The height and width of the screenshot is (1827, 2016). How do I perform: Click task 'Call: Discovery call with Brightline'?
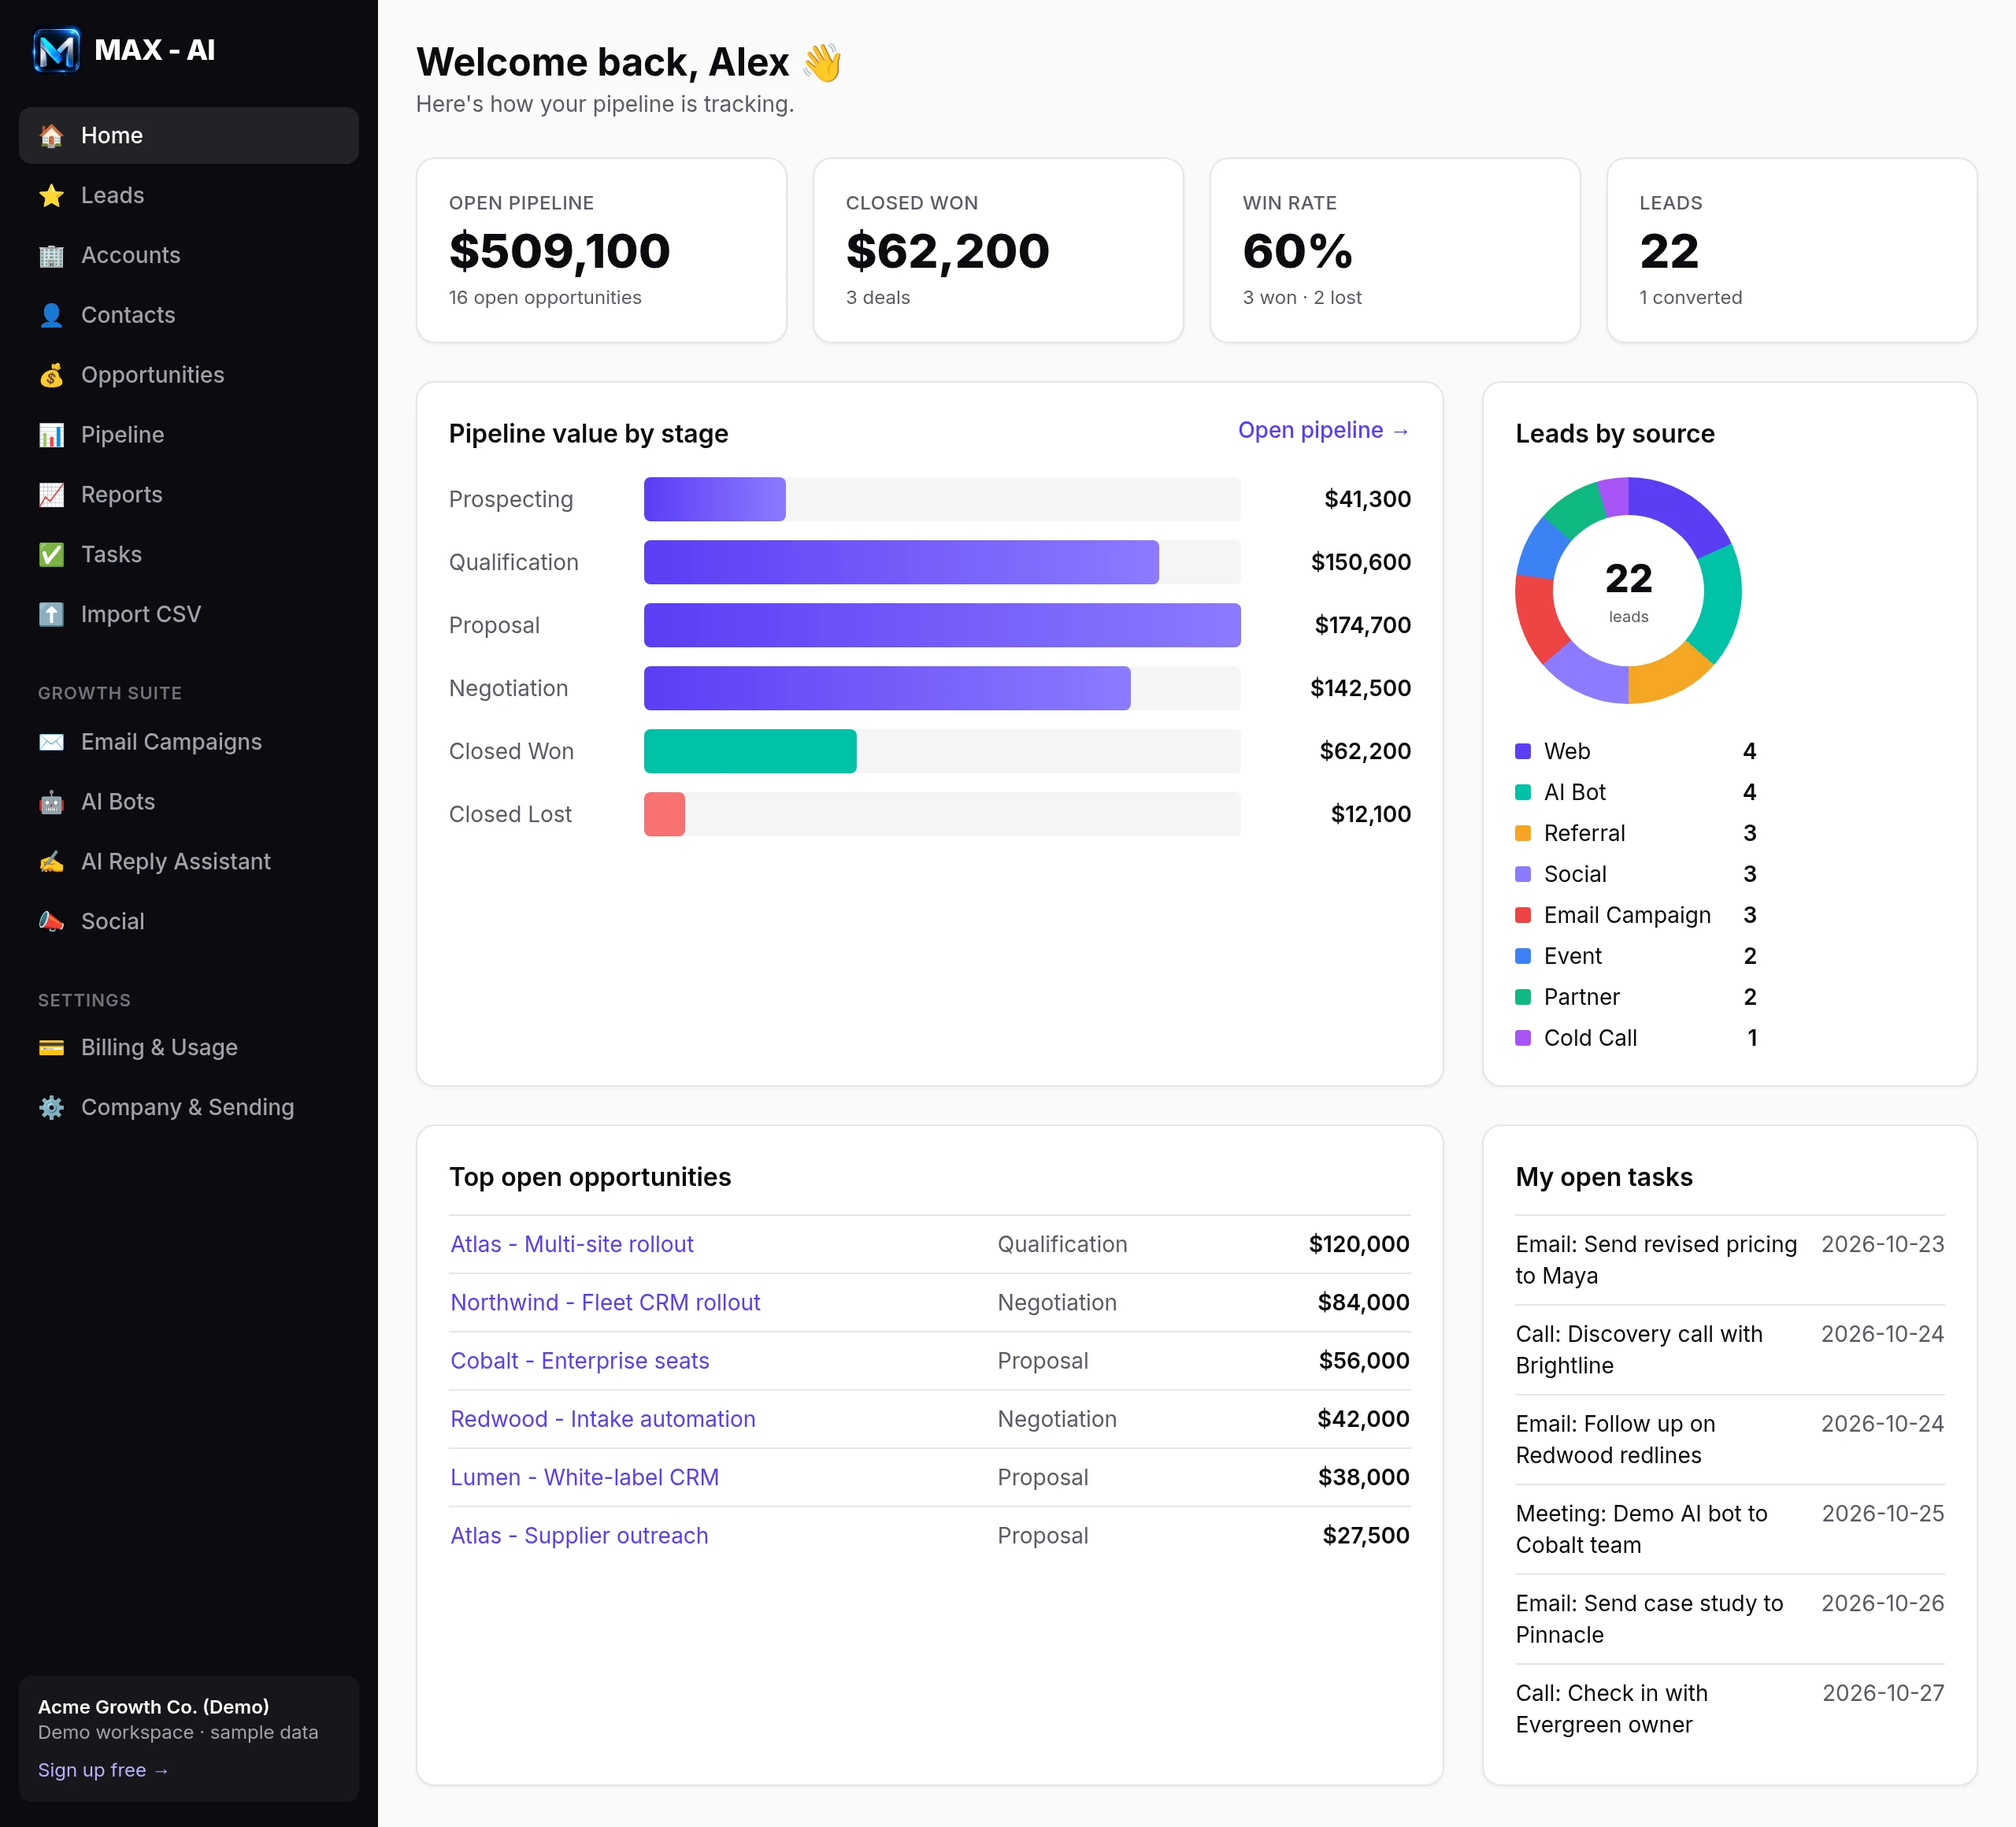(1640, 1350)
